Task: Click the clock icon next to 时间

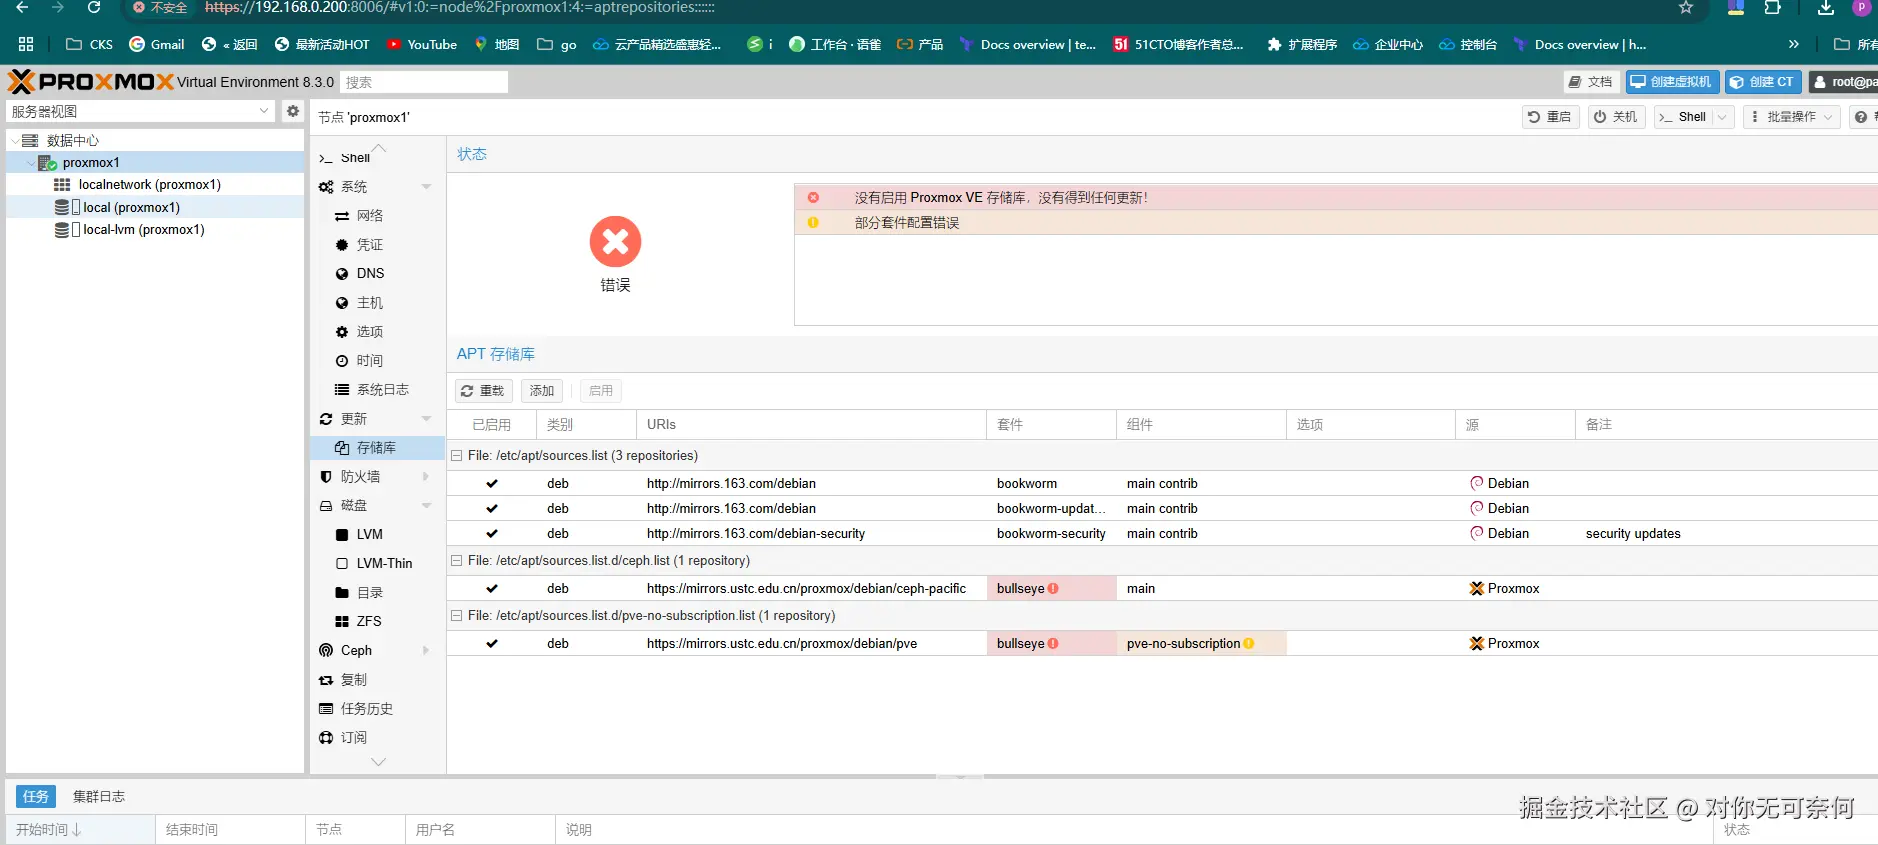Action: (x=342, y=361)
